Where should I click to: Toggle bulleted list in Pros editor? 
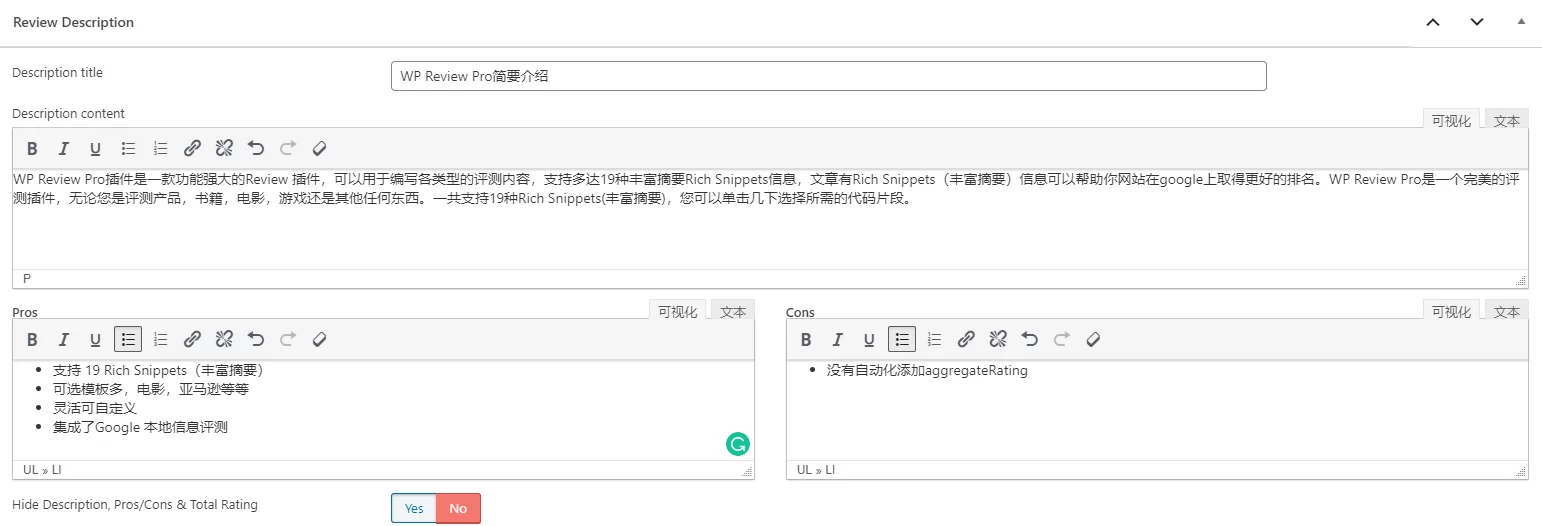tap(128, 340)
